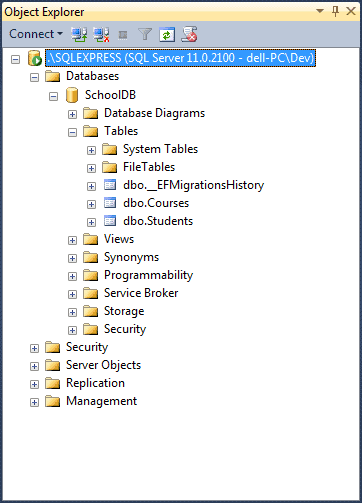Click the Stop Activity script icon
The image size is (363, 503).
(x=189, y=34)
